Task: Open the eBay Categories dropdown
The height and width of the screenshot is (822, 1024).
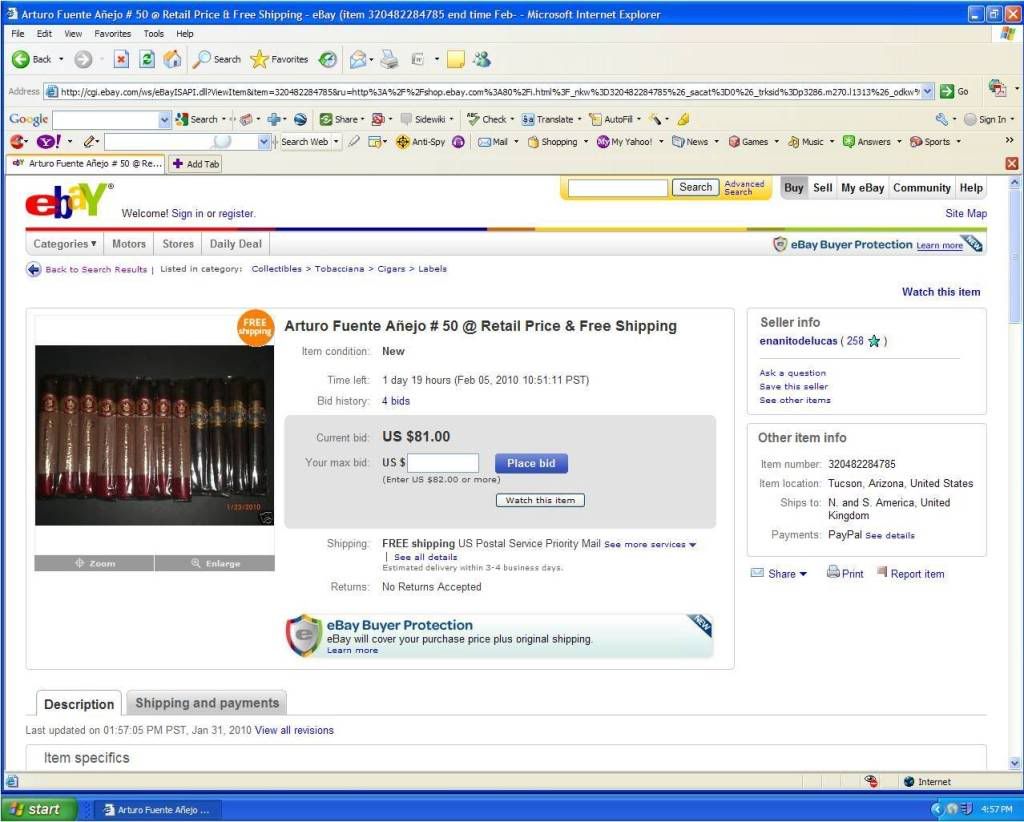Action: tap(65, 244)
